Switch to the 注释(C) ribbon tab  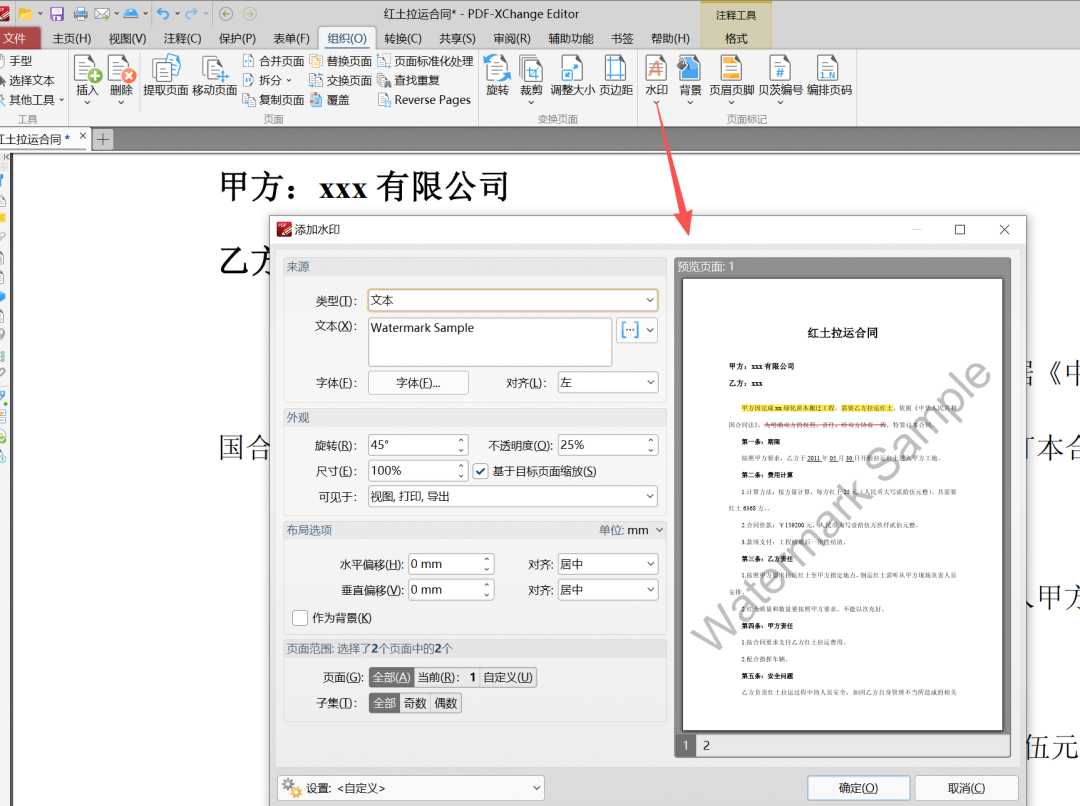click(182, 38)
